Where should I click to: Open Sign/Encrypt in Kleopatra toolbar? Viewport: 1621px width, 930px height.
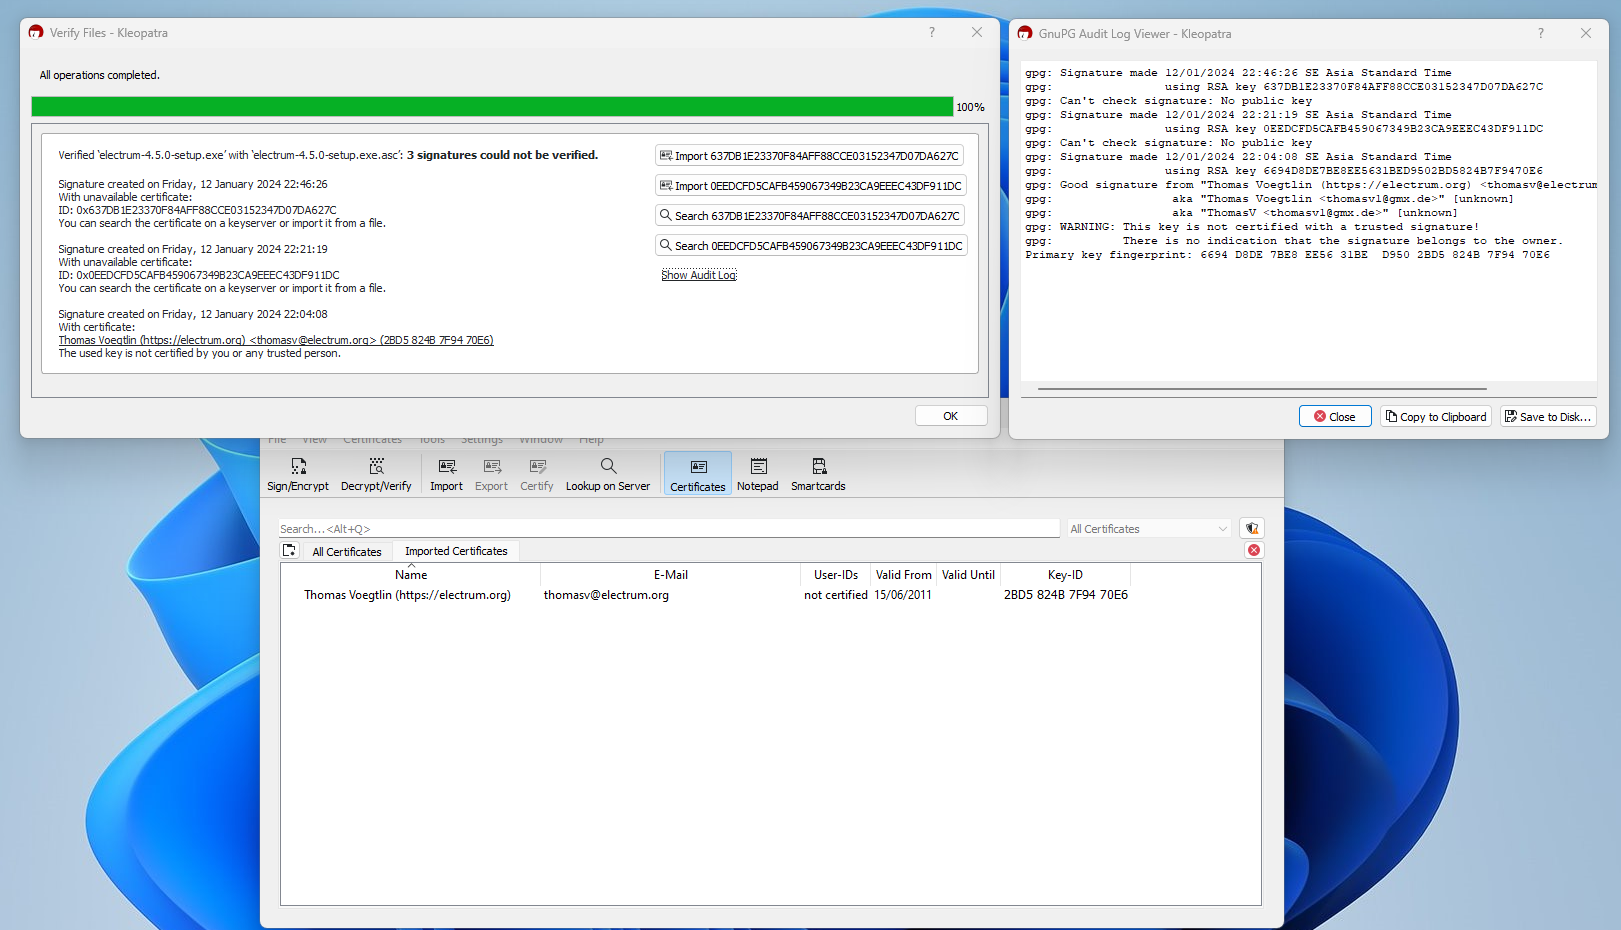click(297, 474)
